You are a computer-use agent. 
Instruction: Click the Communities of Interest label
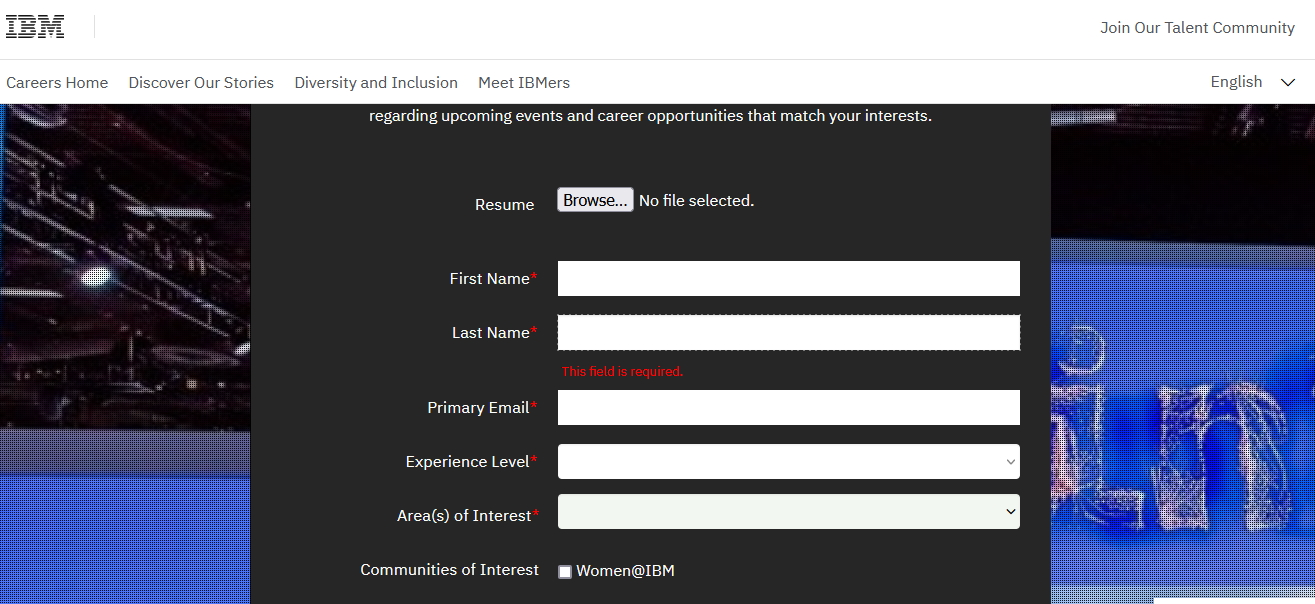[449, 569]
